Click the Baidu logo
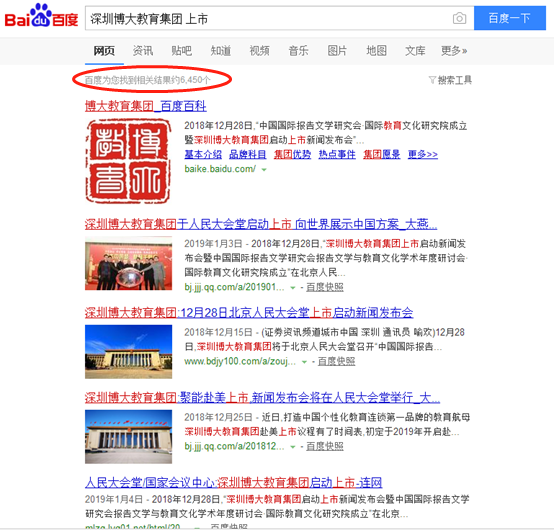554x530 pixels. pyautogui.click(x=41, y=16)
